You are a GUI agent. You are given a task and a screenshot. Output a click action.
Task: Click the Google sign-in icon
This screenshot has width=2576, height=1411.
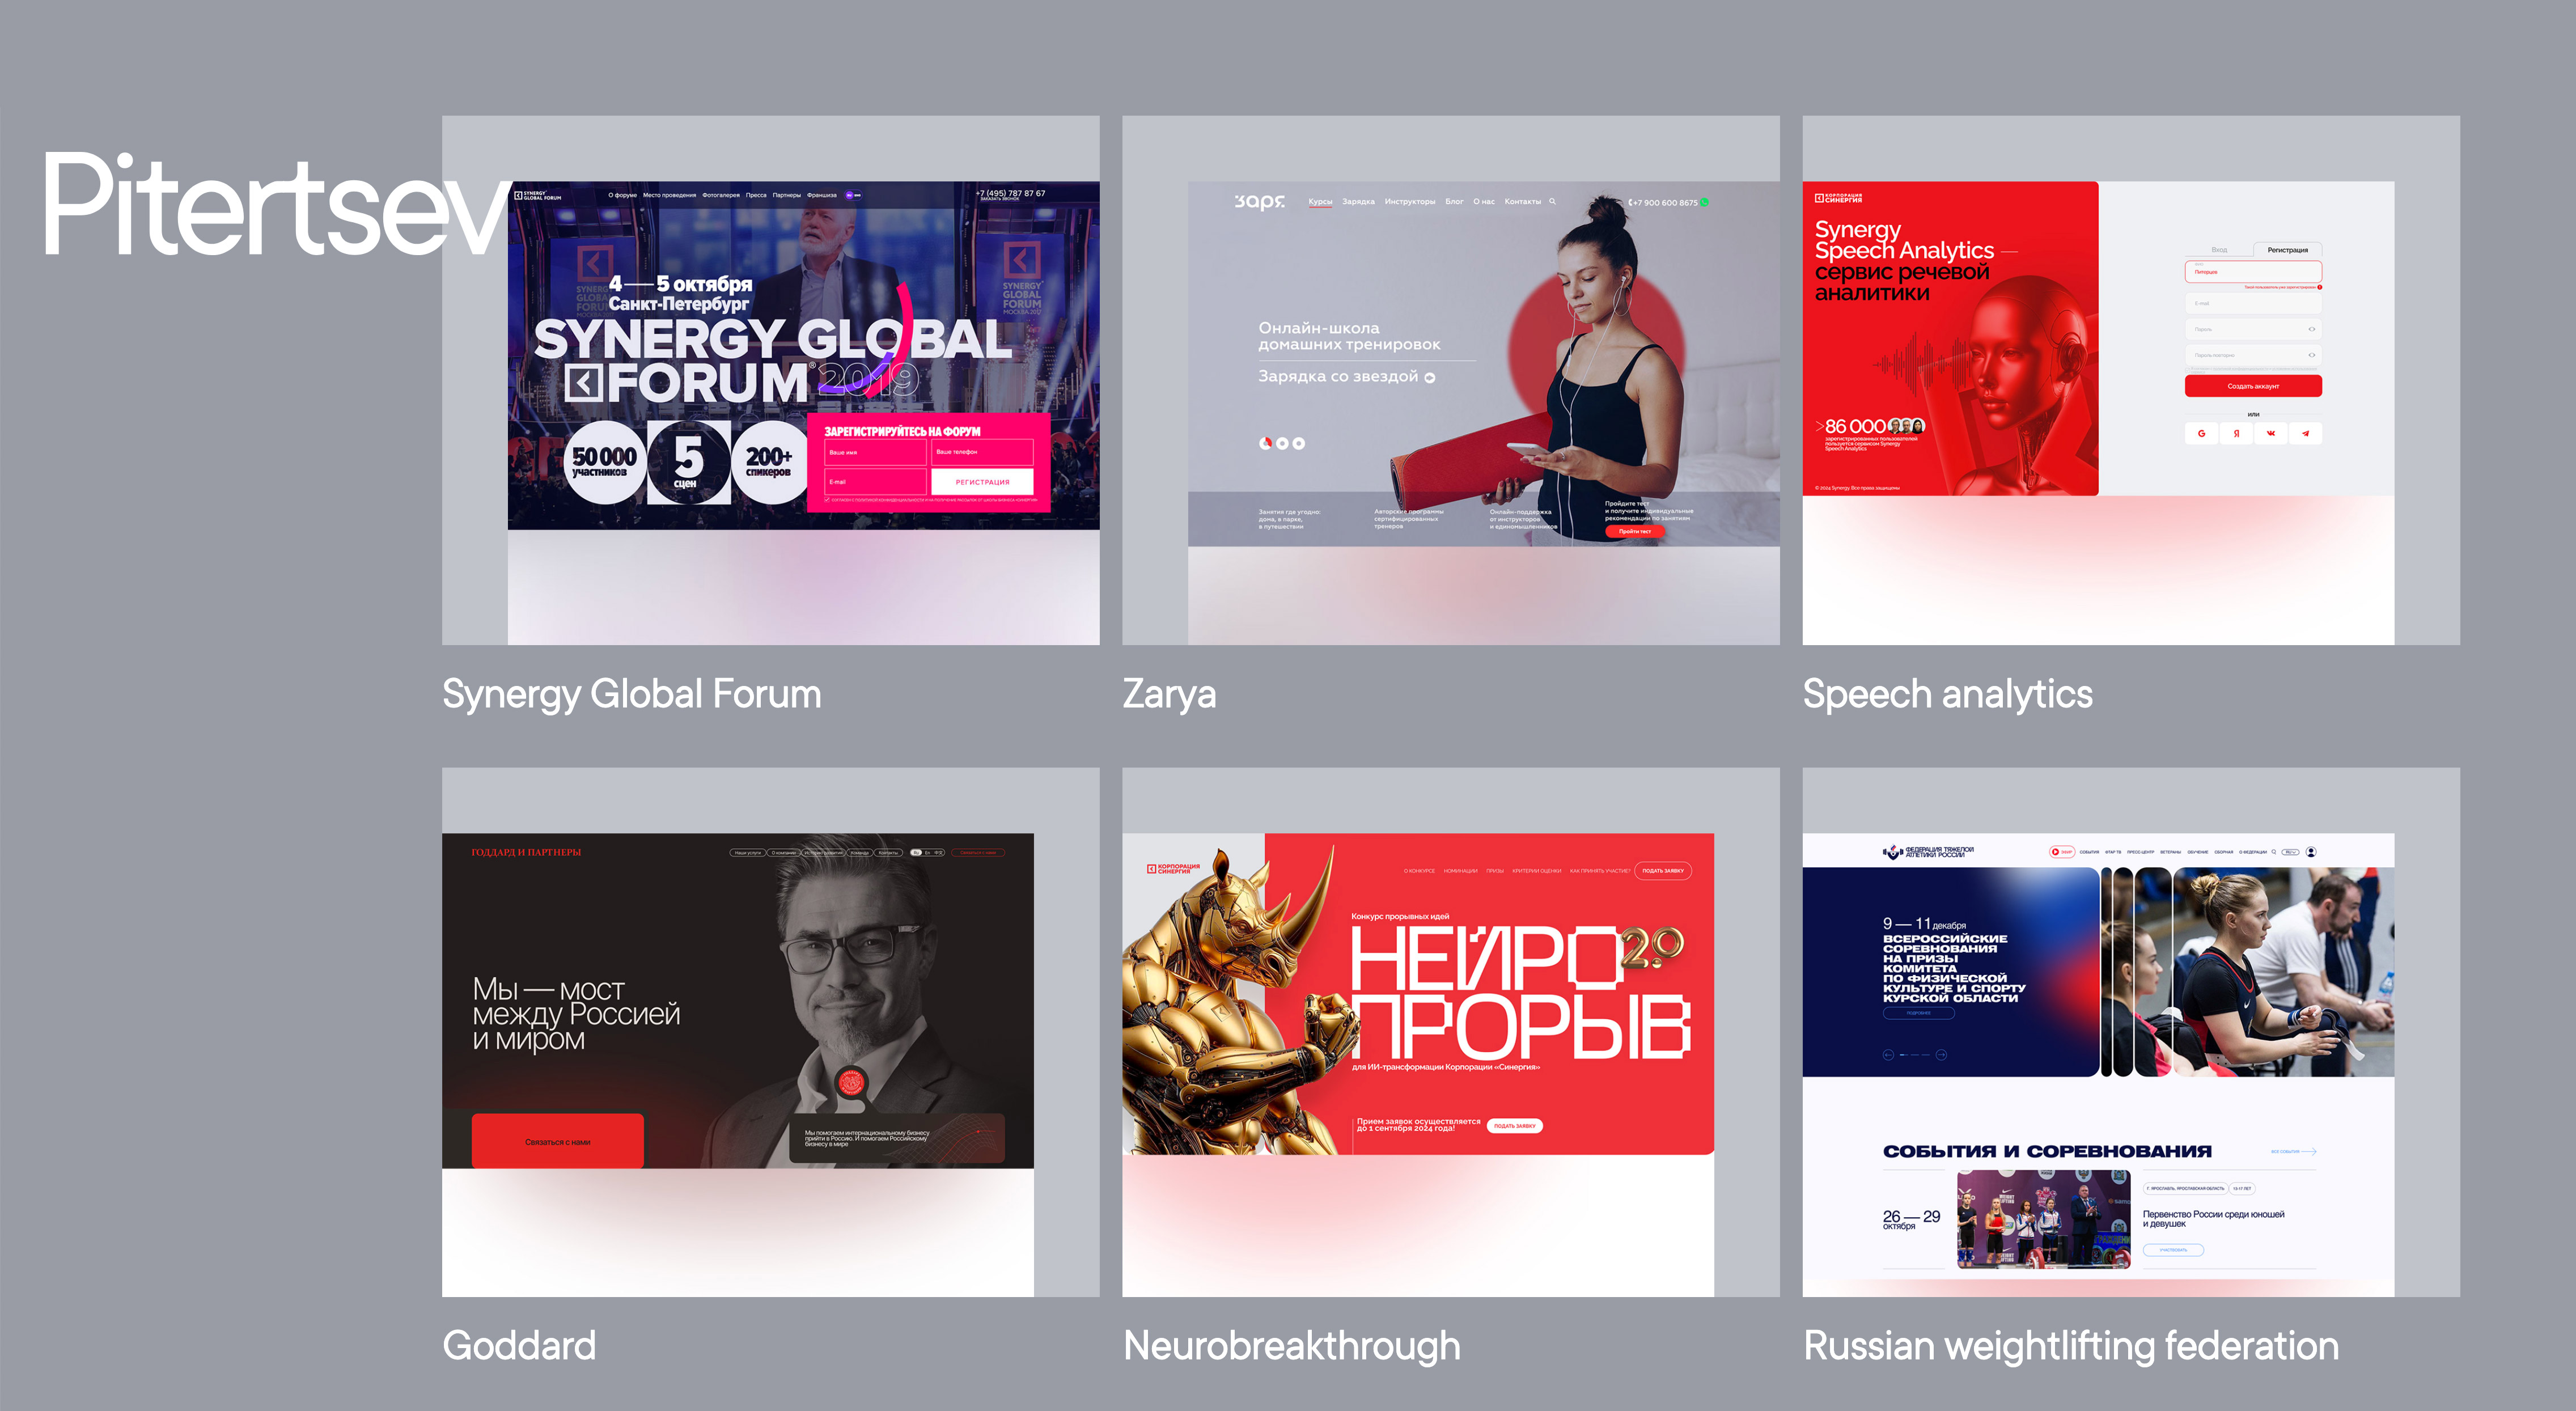pyautogui.click(x=2201, y=433)
